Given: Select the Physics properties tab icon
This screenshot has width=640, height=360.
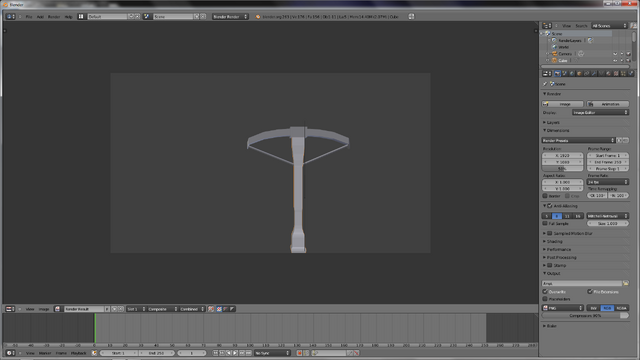Looking at the screenshot, I should (631, 73).
